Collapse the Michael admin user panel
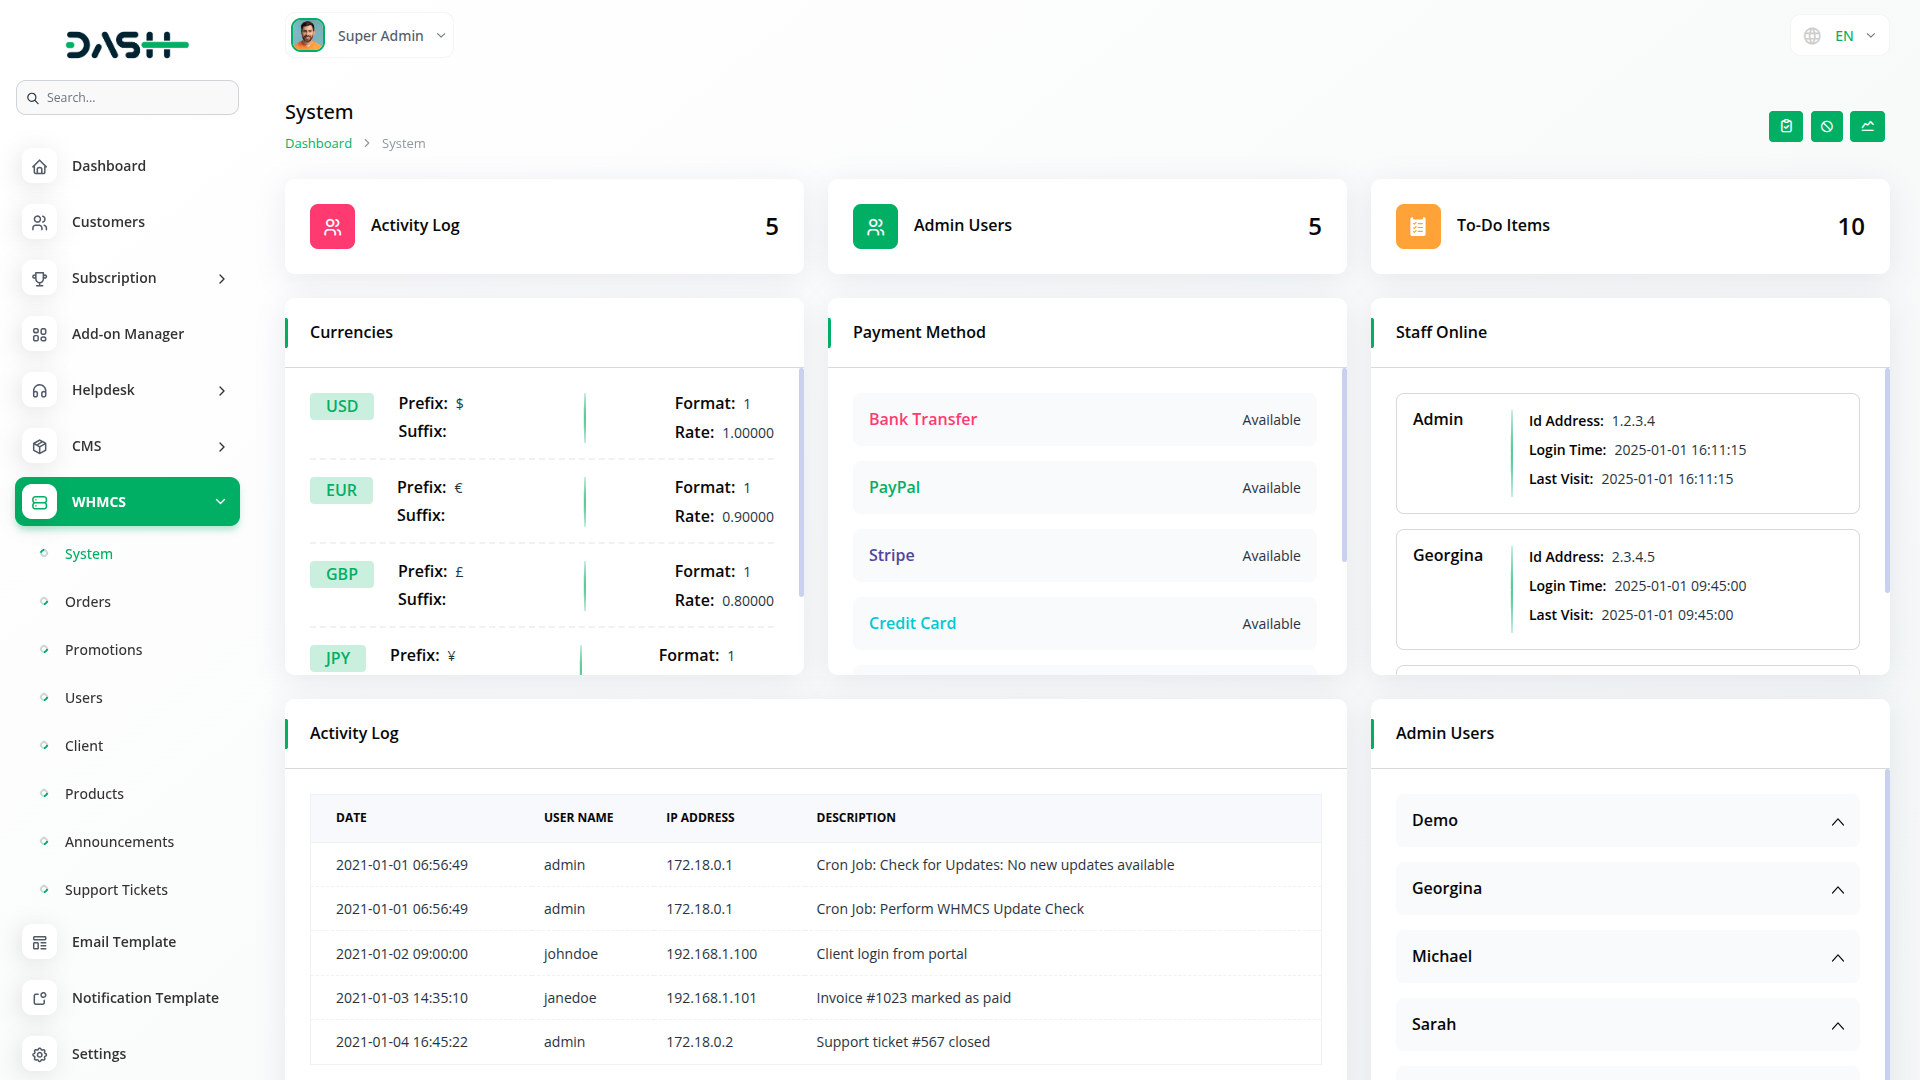Viewport: 1920px width, 1080px height. pyautogui.click(x=1837, y=958)
